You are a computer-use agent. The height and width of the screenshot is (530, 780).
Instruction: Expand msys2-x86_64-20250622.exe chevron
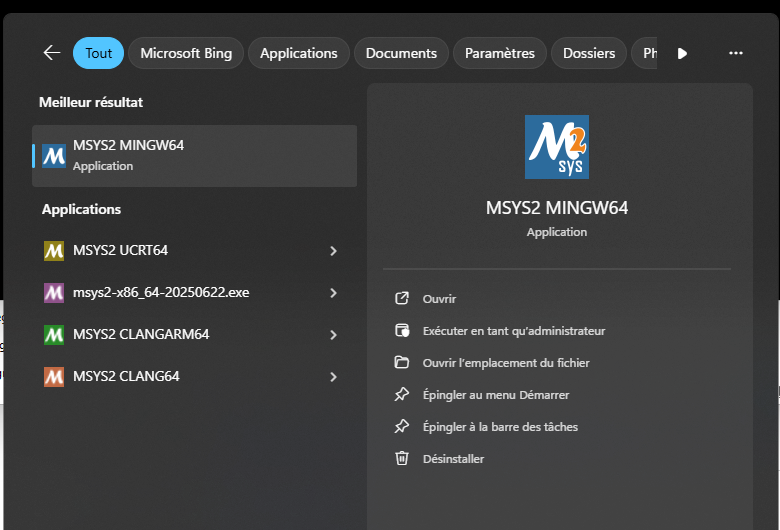click(333, 293)
